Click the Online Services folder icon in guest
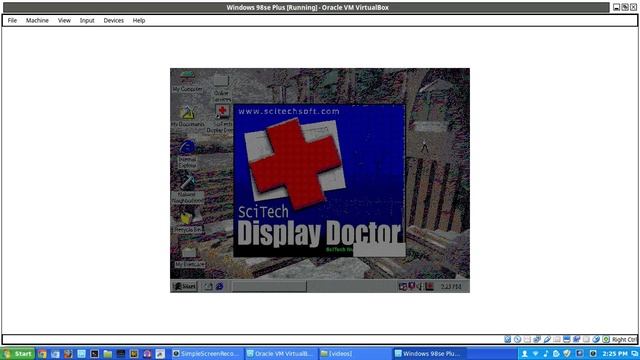Image resolution: width=640 pixels, height=360 pixels. 221,87
